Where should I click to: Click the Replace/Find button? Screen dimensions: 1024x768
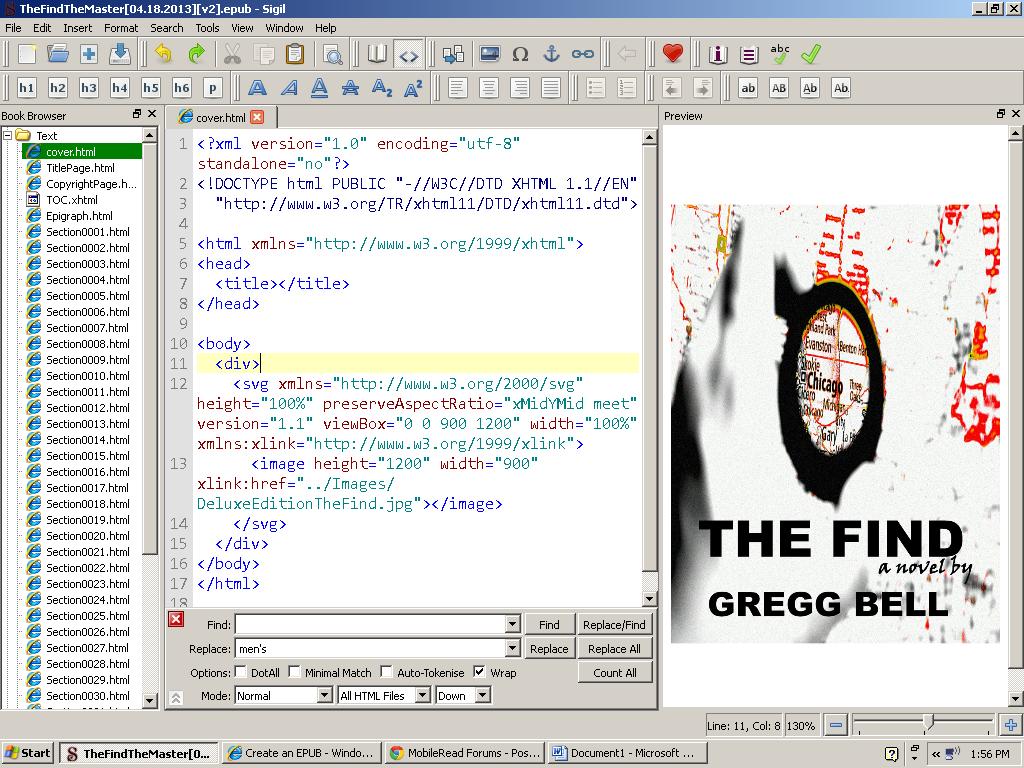pos(614,624)
